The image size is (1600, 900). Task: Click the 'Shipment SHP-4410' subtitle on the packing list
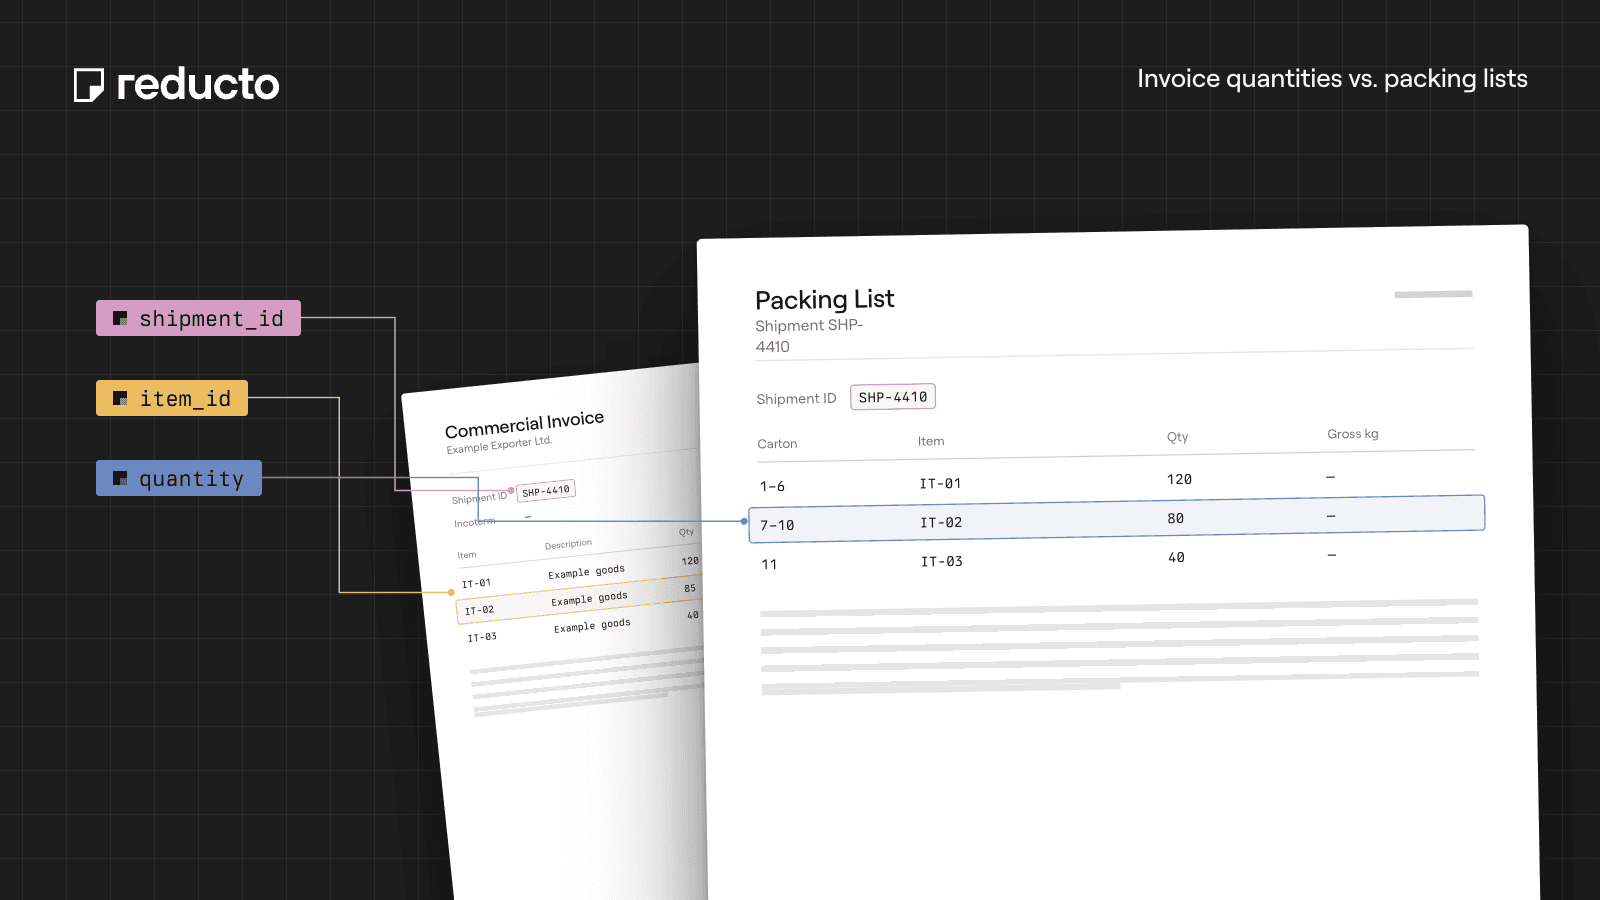[x=809, y=336]
